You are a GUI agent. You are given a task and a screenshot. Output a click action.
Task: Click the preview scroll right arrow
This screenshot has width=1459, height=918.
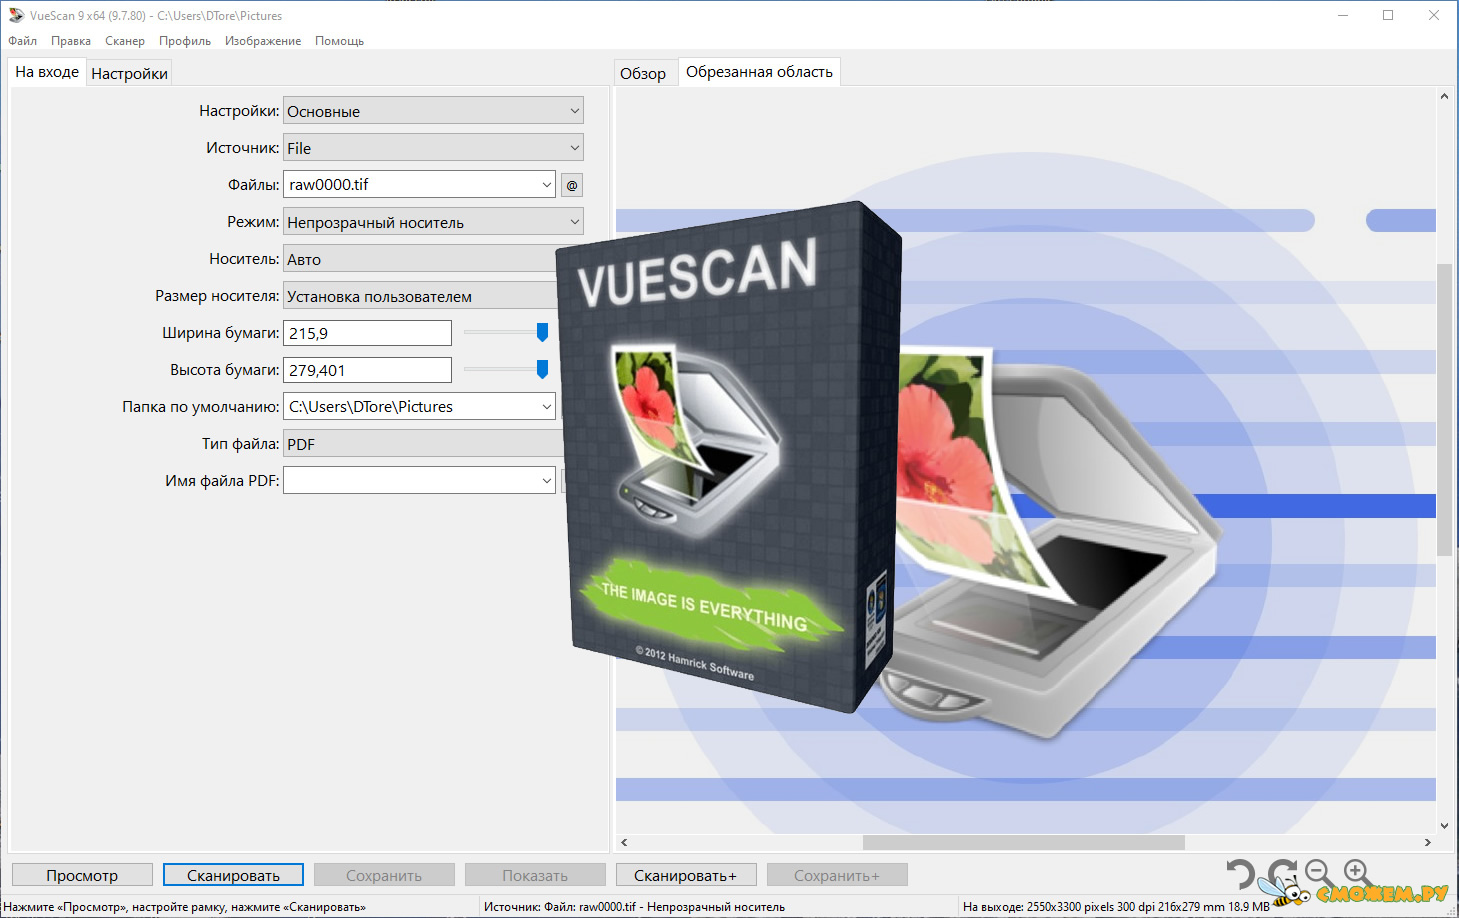(1427, 842)
